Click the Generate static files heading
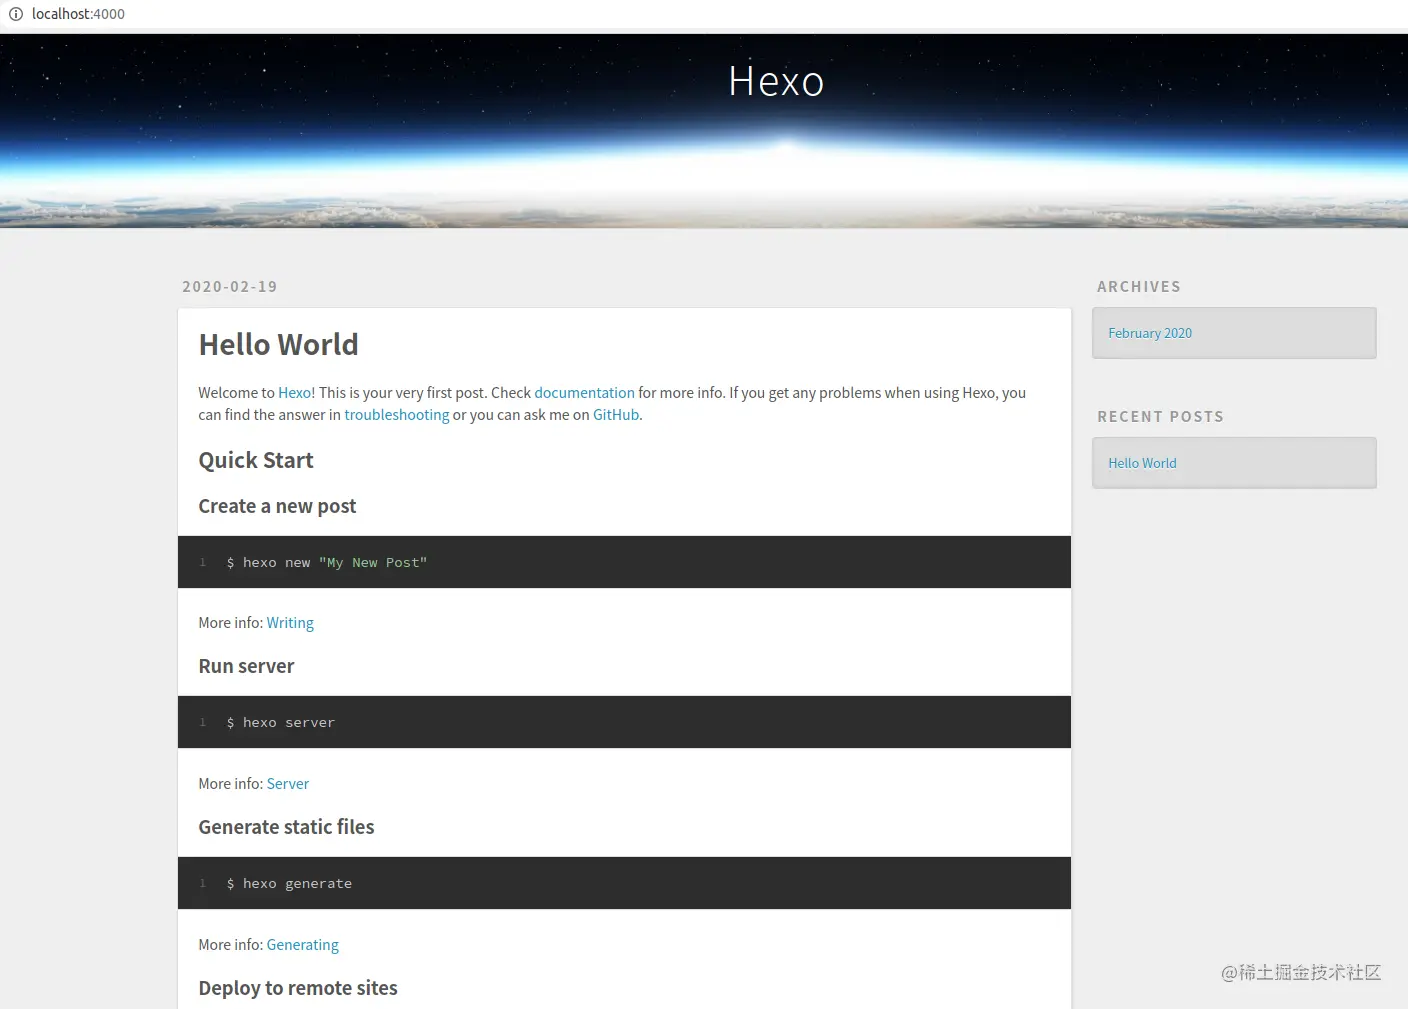Viewport: 1408px width, 1009px height. [286, 827]
